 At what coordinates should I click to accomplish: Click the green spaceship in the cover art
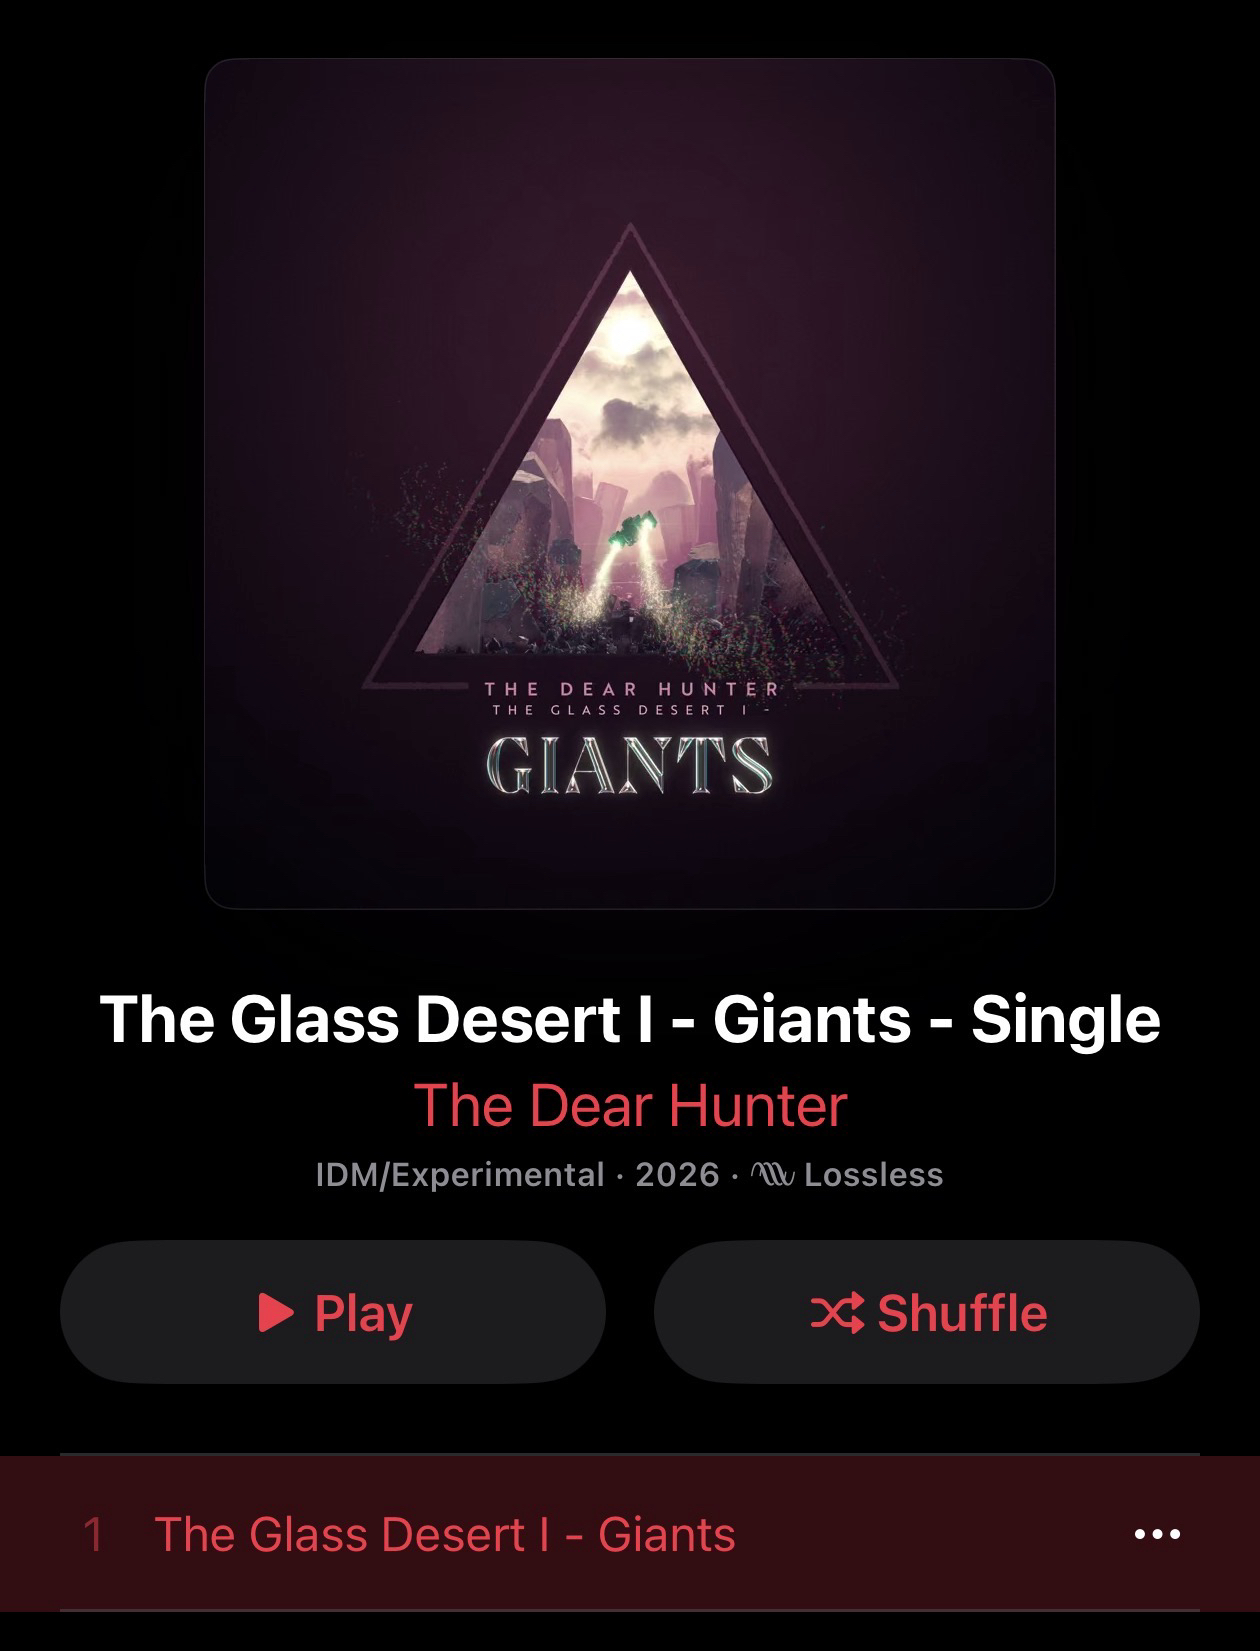point(633,527)
